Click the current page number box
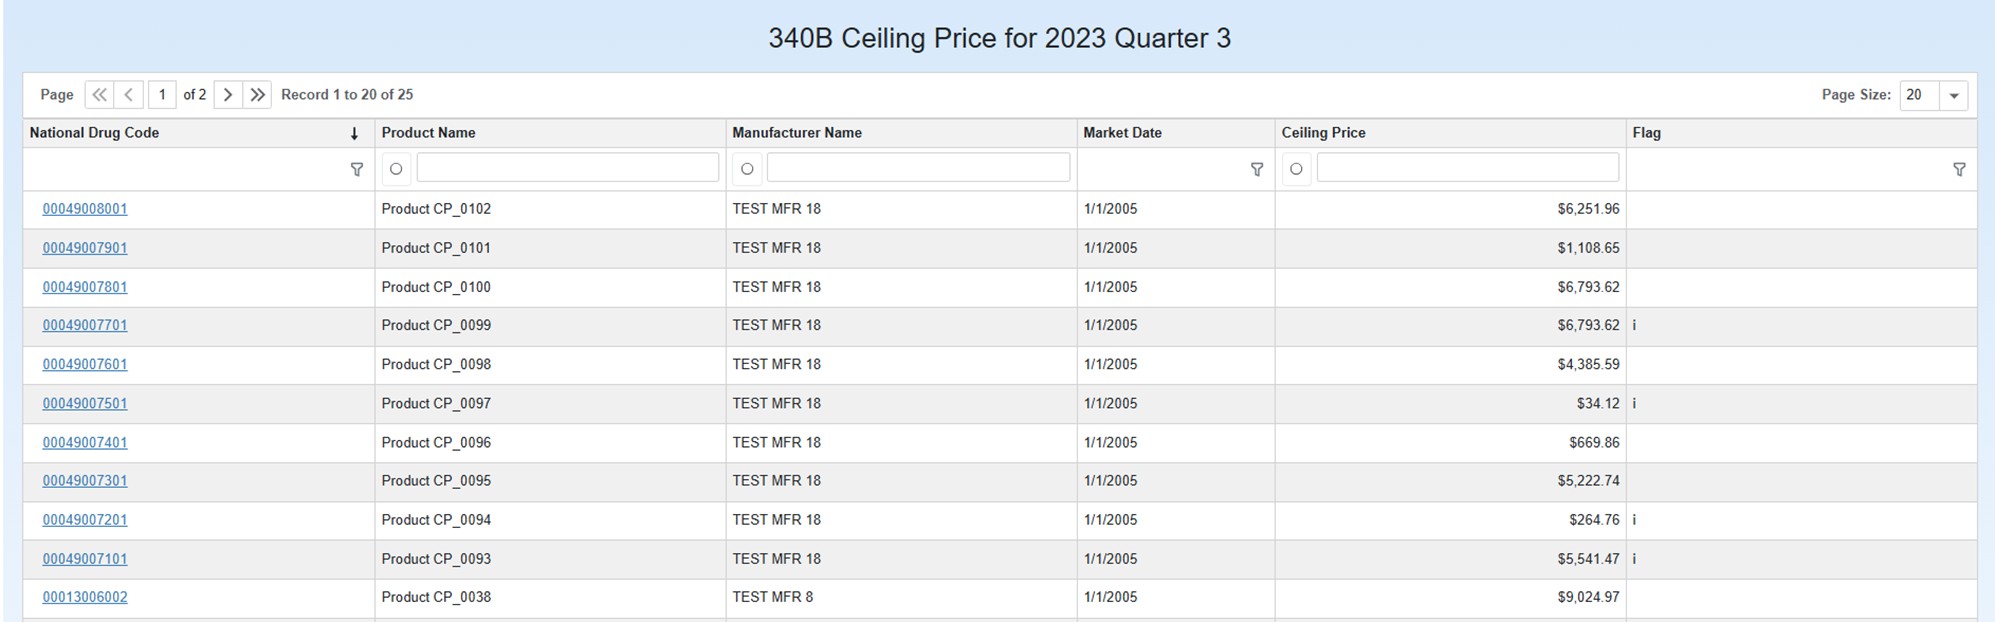Image resolution: width=1995 pixels, height=622 pixels. (x=162, y=95)
